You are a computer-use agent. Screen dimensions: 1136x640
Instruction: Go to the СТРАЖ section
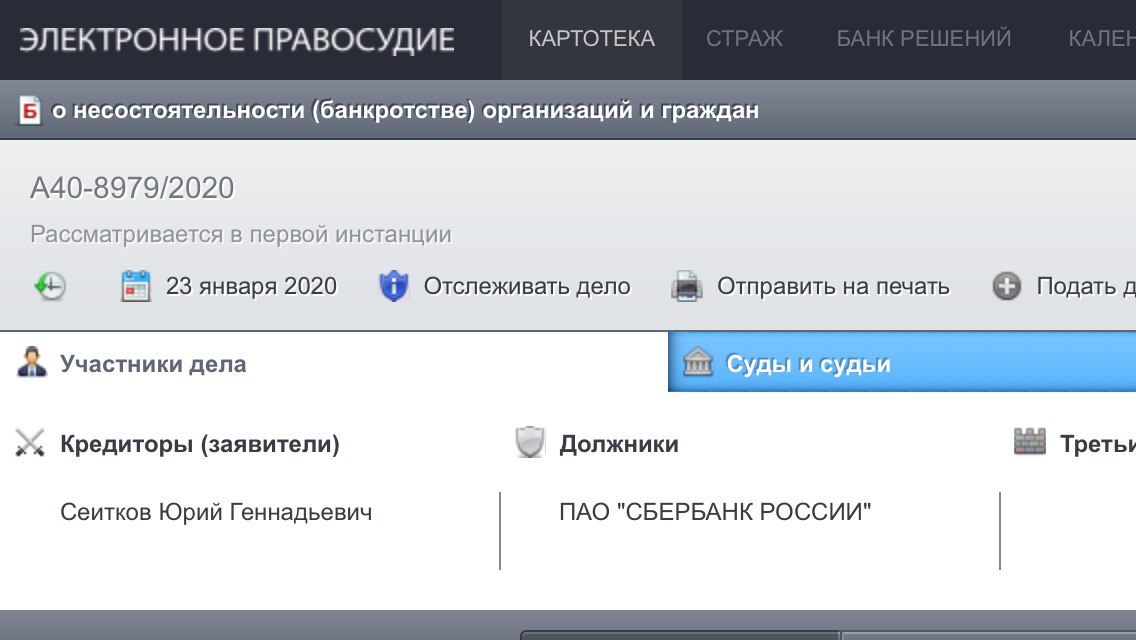pos(744,39)
